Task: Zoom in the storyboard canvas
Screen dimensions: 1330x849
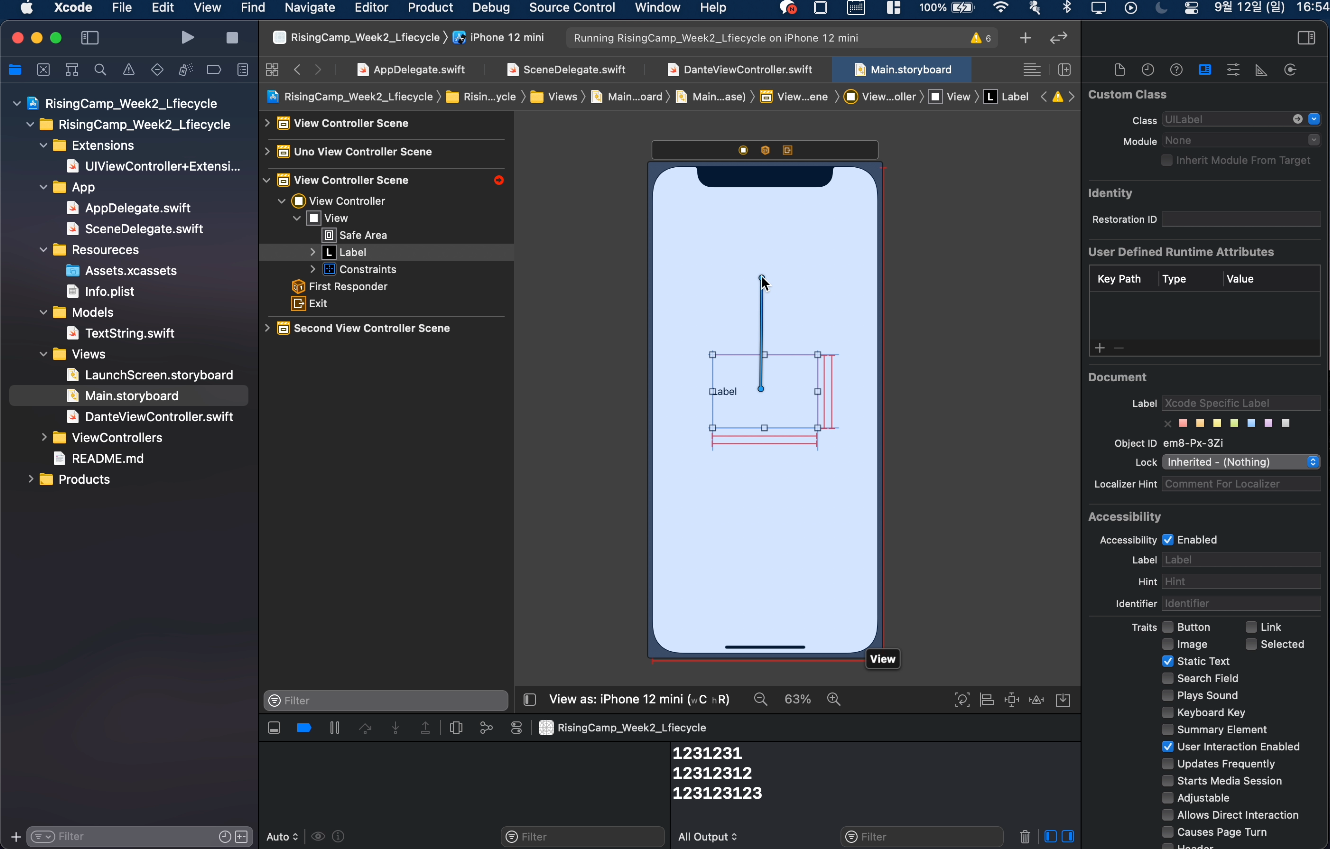Action: (834, 700)
